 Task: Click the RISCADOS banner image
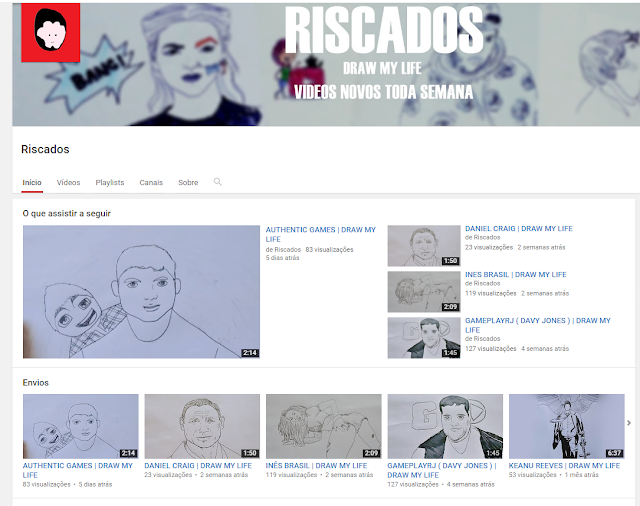tap(326, 64)
